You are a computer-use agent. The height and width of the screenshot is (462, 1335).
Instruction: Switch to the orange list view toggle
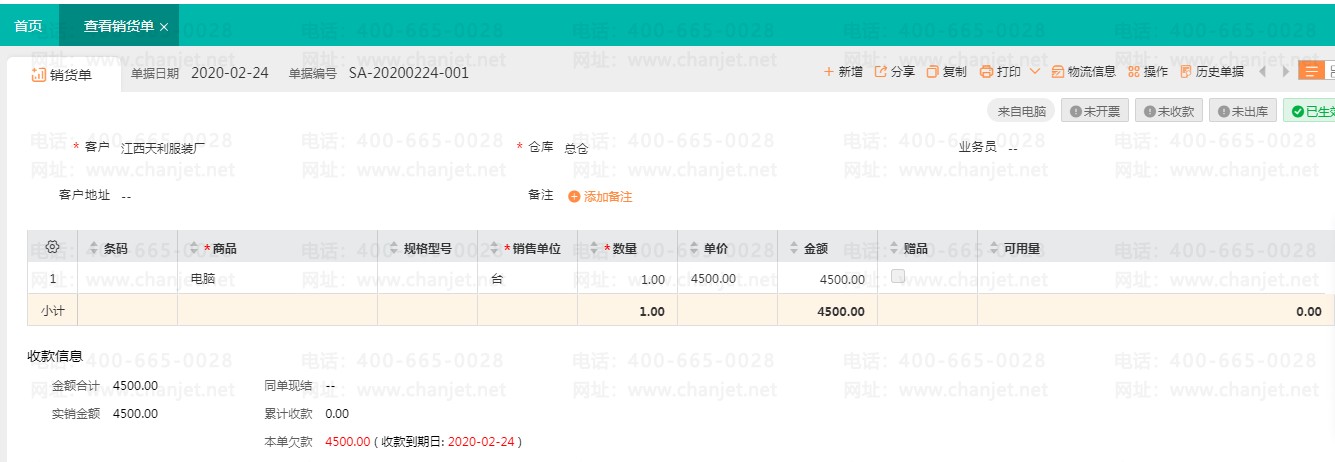tap(1310, 72)
